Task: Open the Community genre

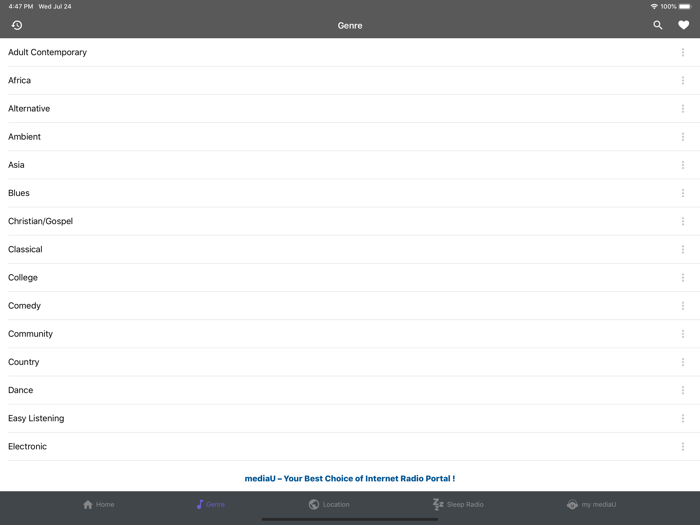Action: [x=350, y=333]
